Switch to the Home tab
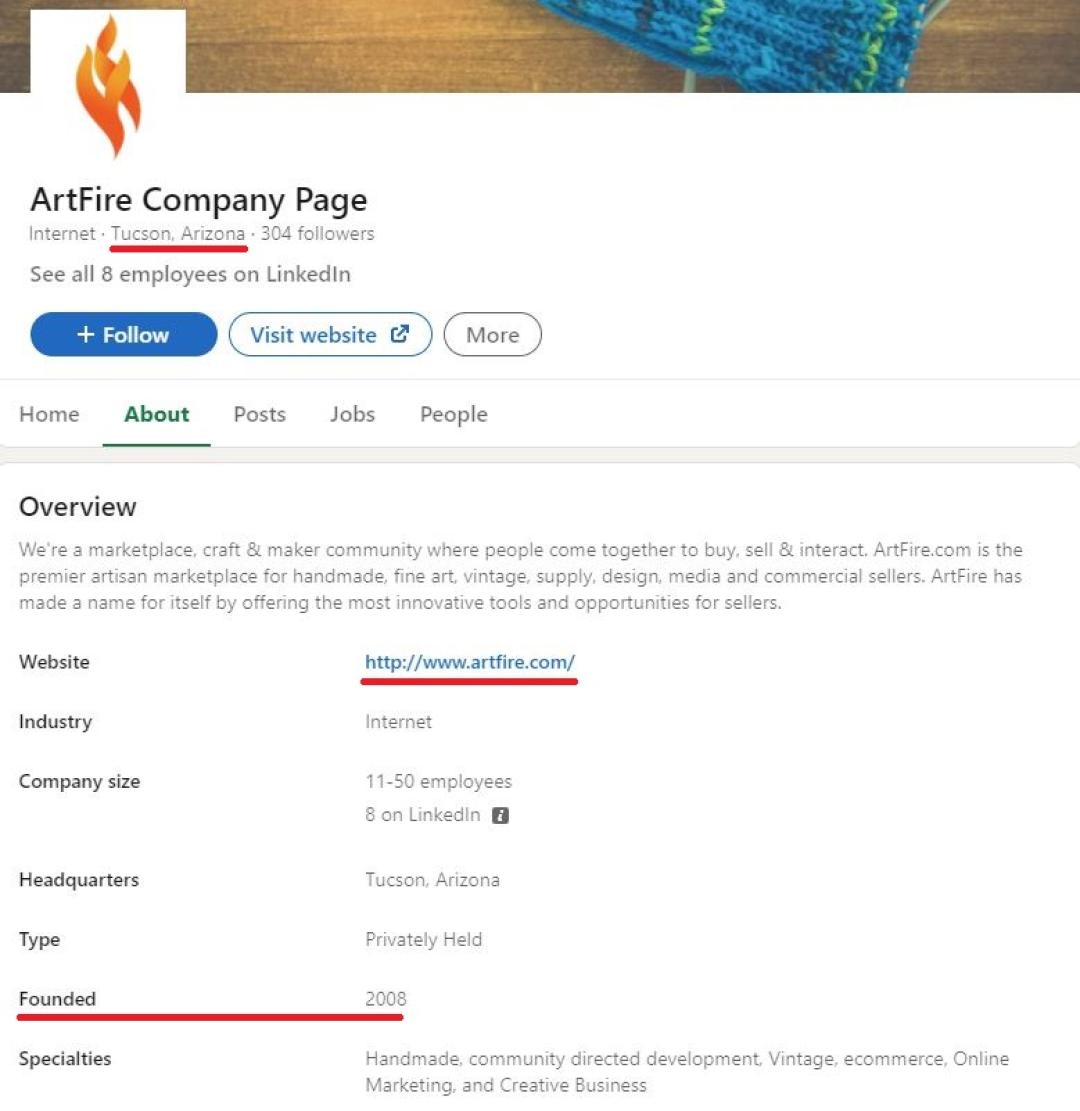Screen dimensions: 1080x1111 tap(49, 414)
